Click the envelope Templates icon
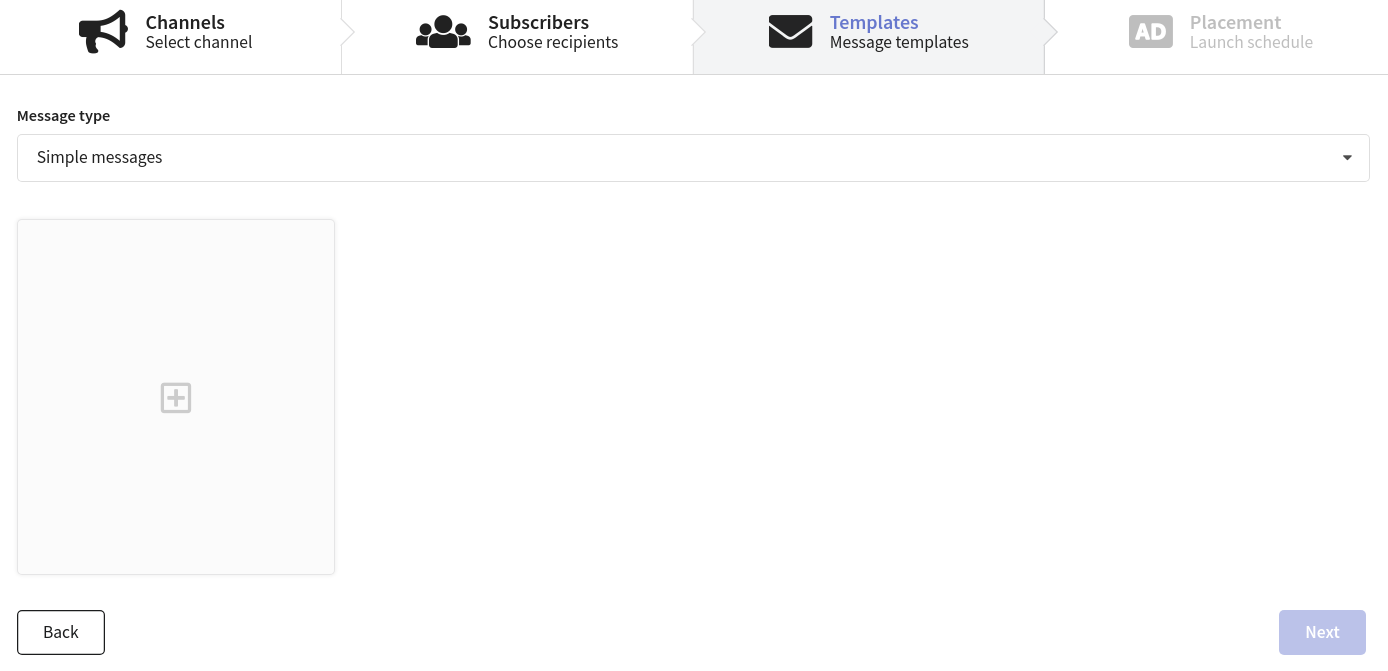1388x671 pixels. (x=790, y=32)
